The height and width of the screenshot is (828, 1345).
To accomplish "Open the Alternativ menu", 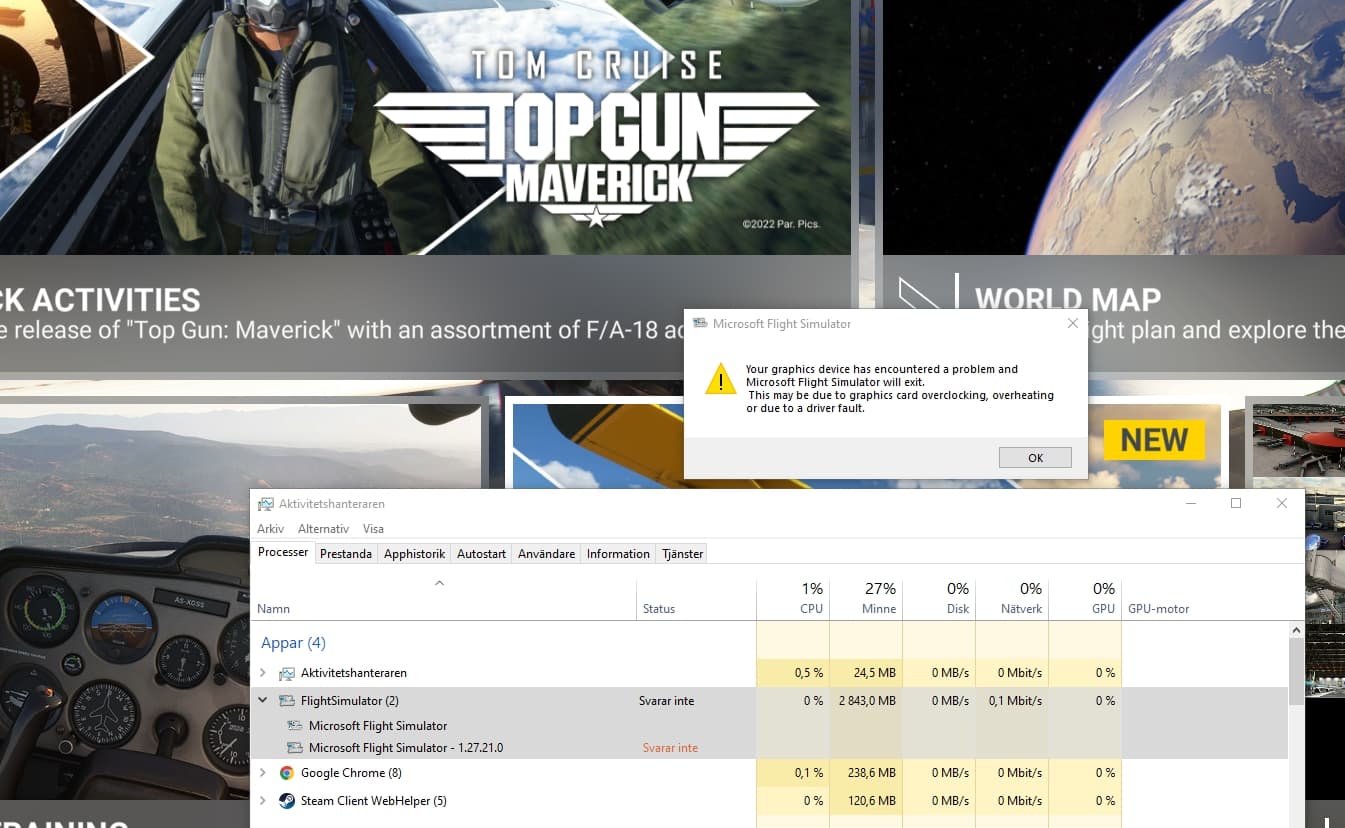I will 323,529.
